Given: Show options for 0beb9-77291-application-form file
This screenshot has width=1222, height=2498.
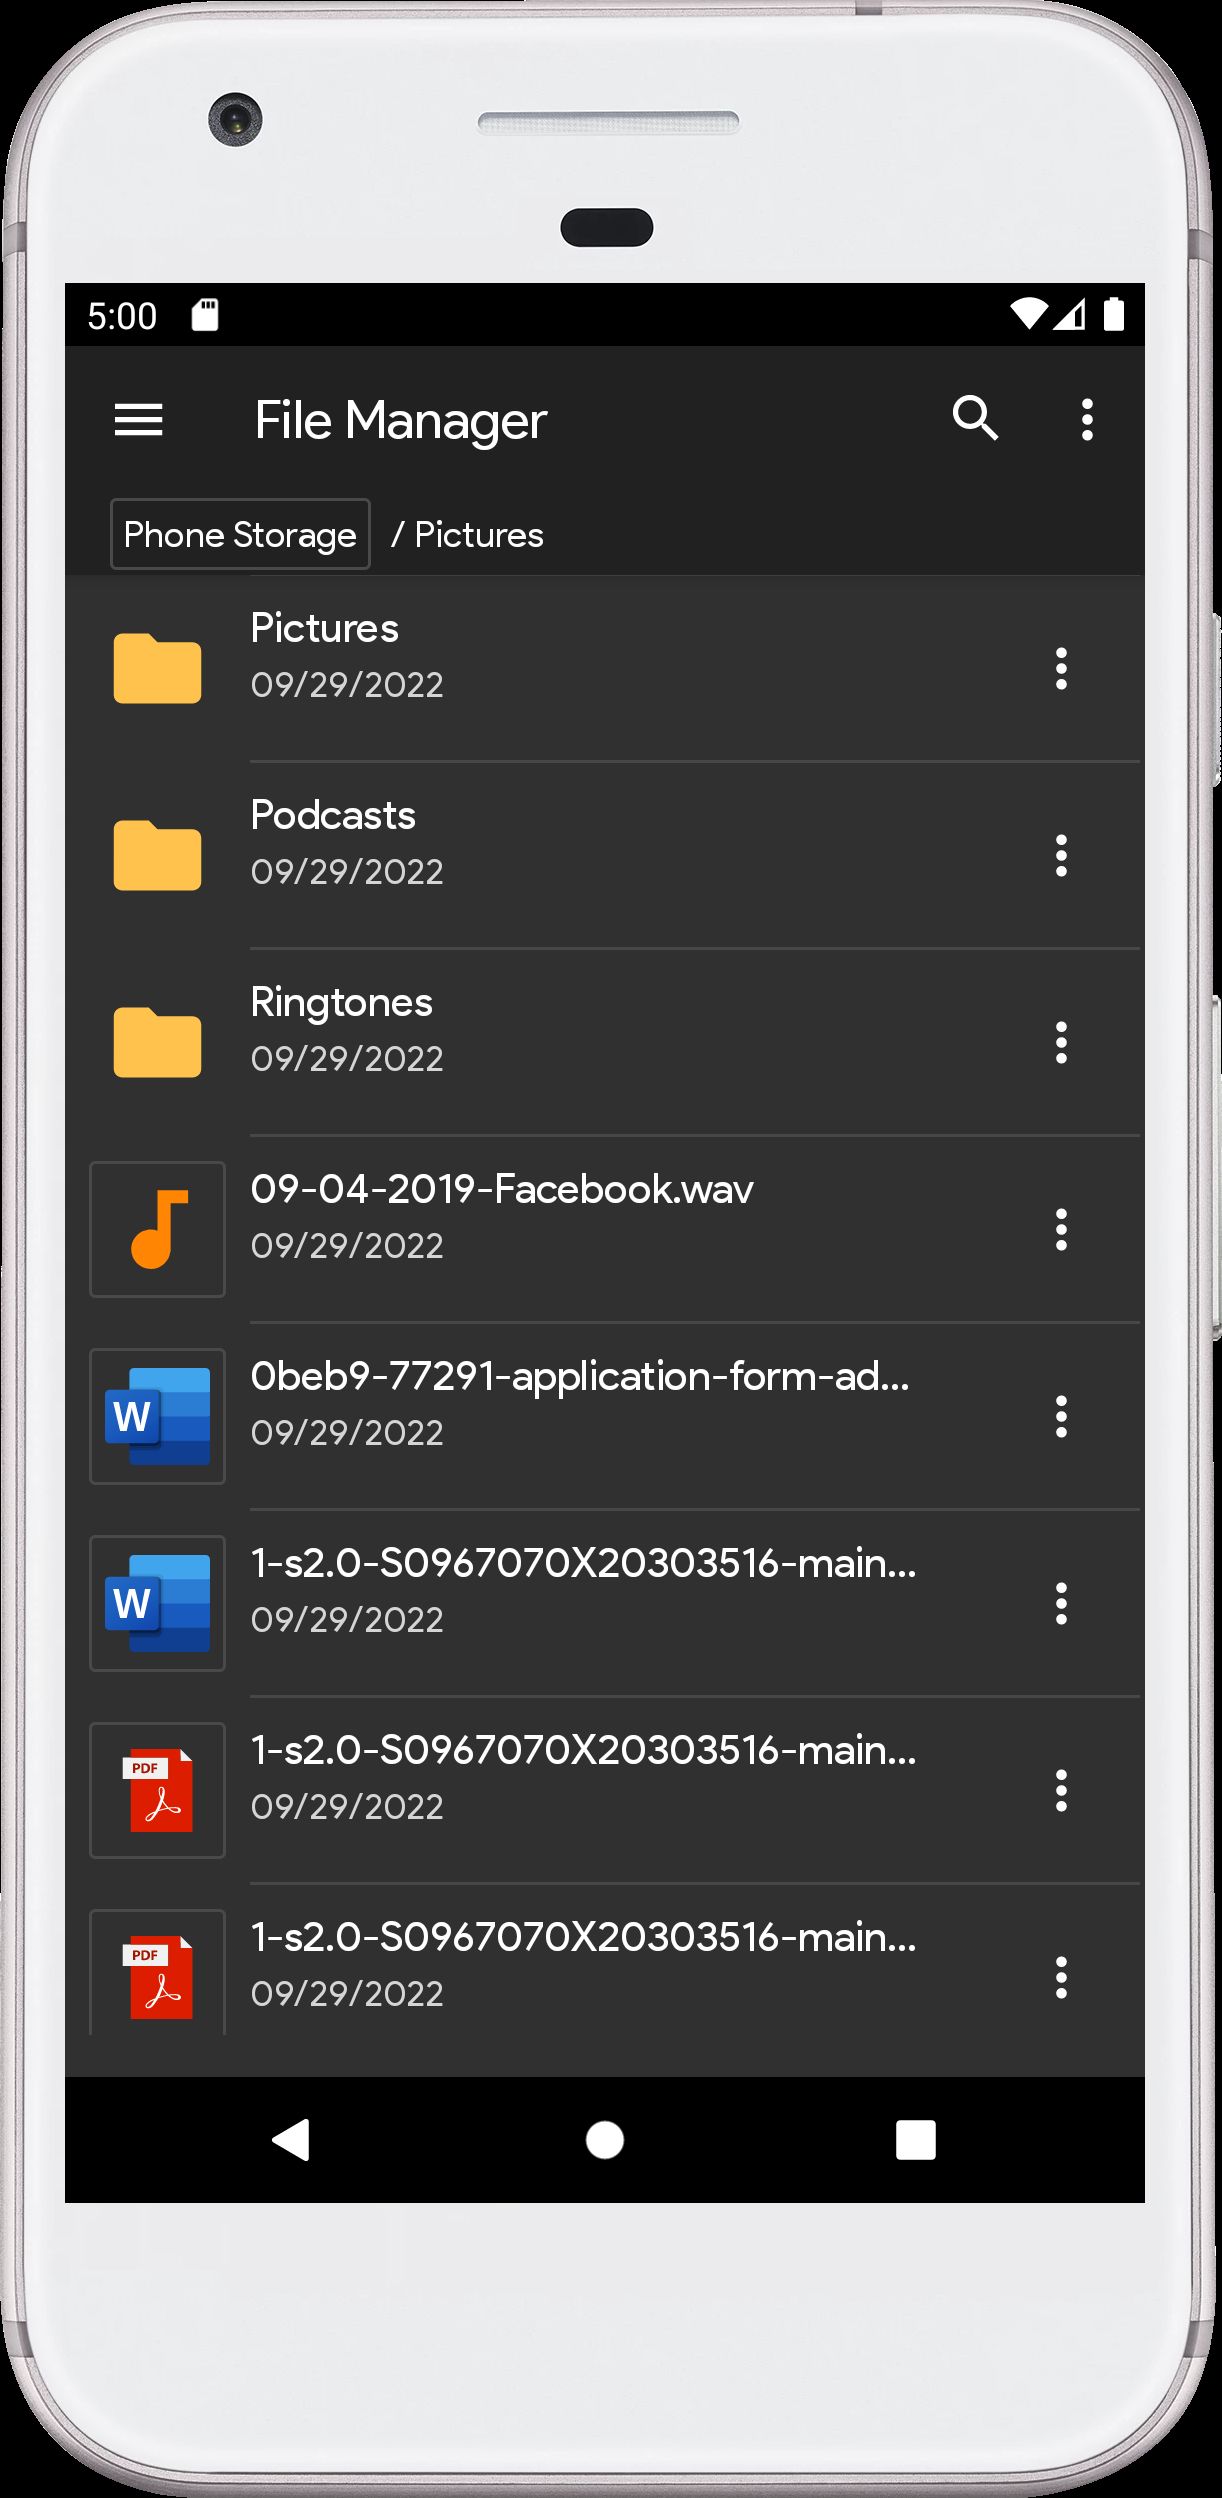Looking at the screenshot, I should click(1061, 1416).
